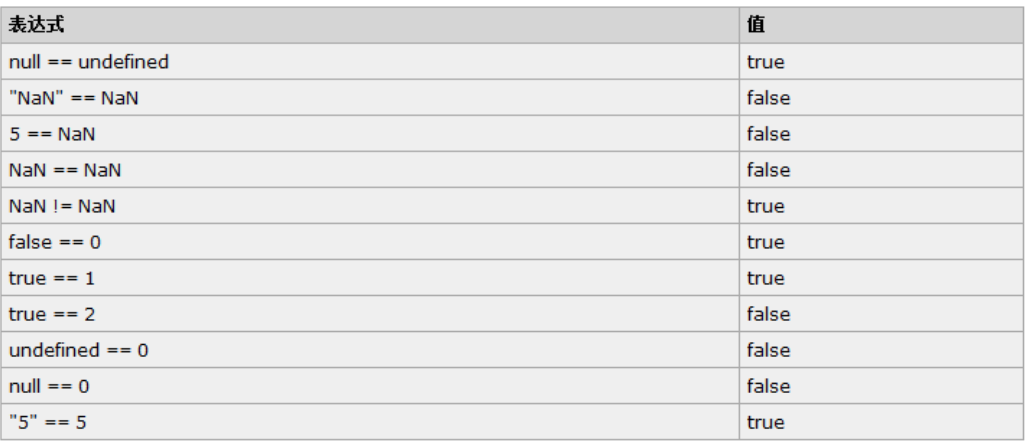The width and height of the screenshot is (1028, 444).
Task: Click the 值 column header
Action: click(755, 25)
